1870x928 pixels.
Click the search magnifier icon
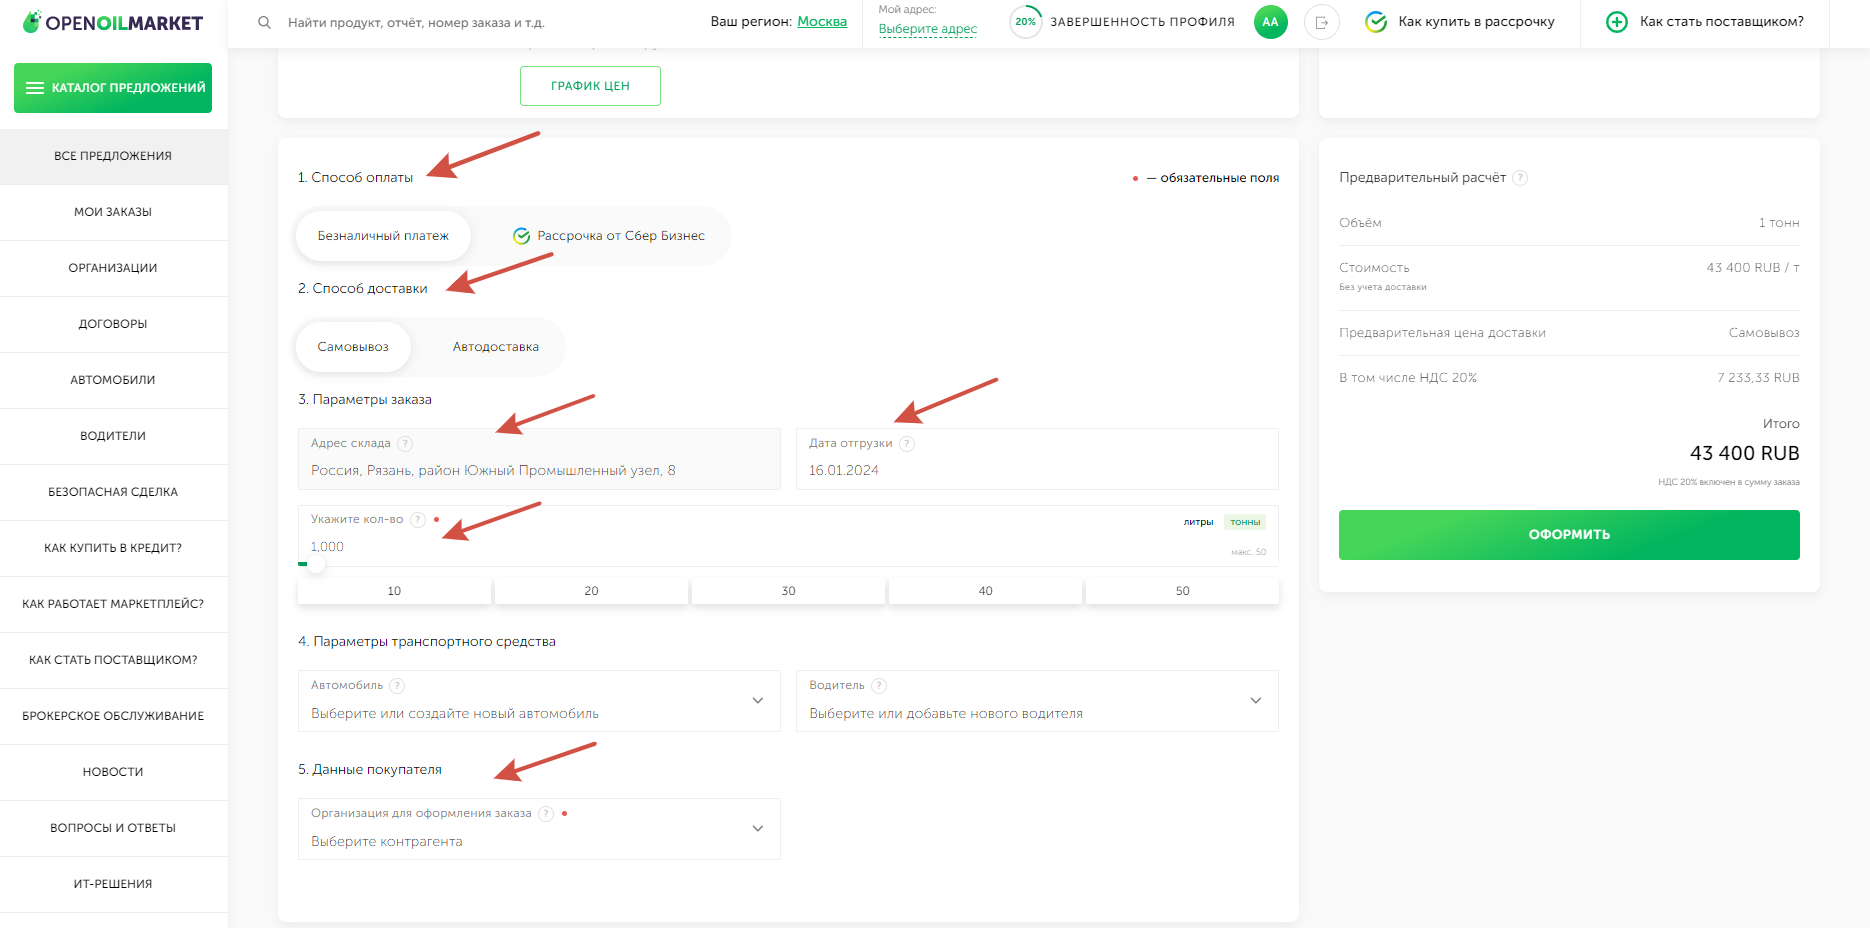coord(264,22)
